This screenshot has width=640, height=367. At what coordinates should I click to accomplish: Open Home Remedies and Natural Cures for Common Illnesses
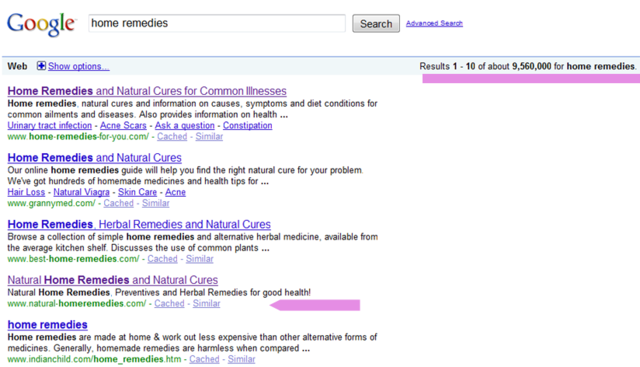point(147,91)
